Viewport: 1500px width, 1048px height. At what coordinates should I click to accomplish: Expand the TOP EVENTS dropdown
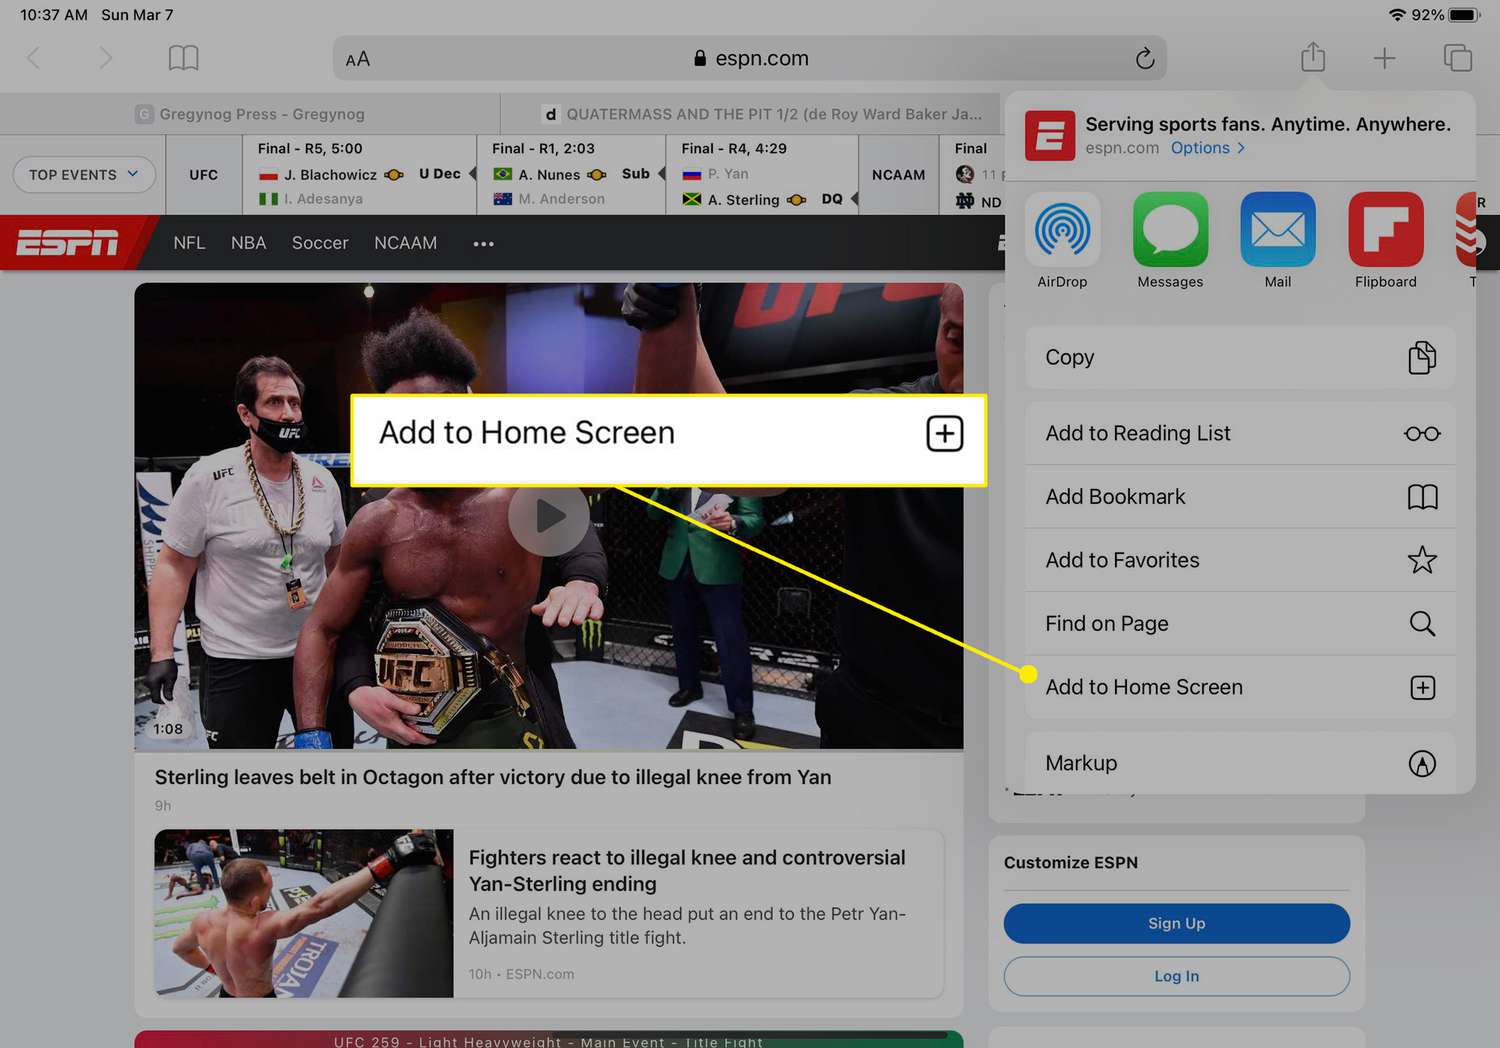pos(84,175)
